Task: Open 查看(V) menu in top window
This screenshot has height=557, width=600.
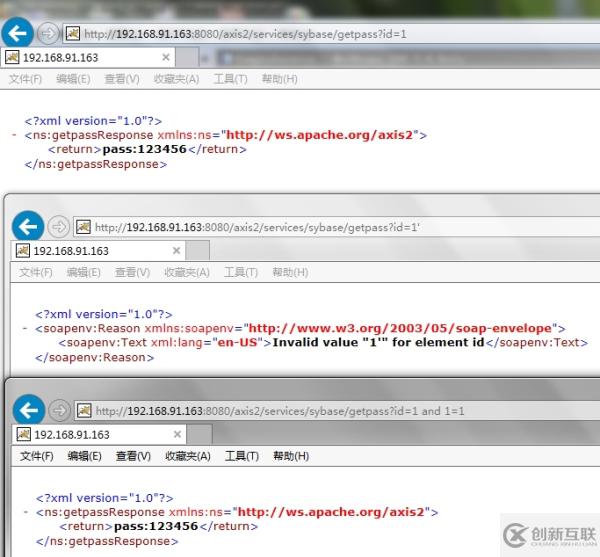Action: point(122,79)
